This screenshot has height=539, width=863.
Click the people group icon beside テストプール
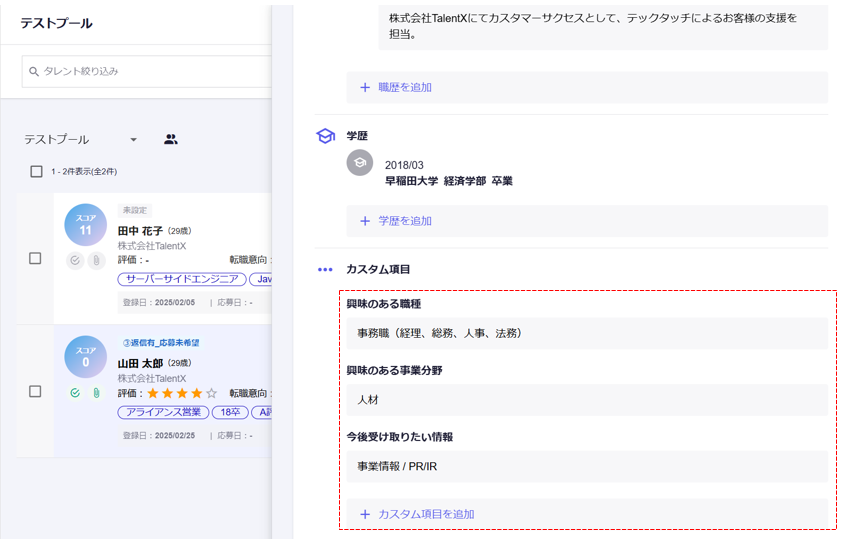tap(171, 139)
